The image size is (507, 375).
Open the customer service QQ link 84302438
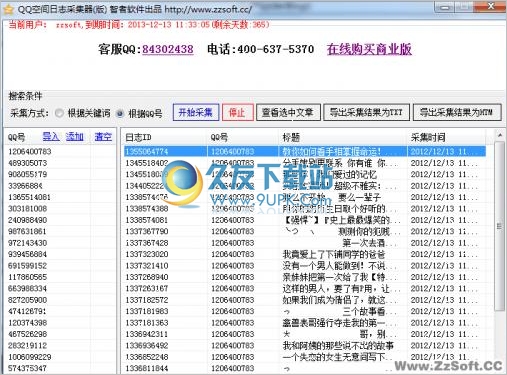pos(168,49)
